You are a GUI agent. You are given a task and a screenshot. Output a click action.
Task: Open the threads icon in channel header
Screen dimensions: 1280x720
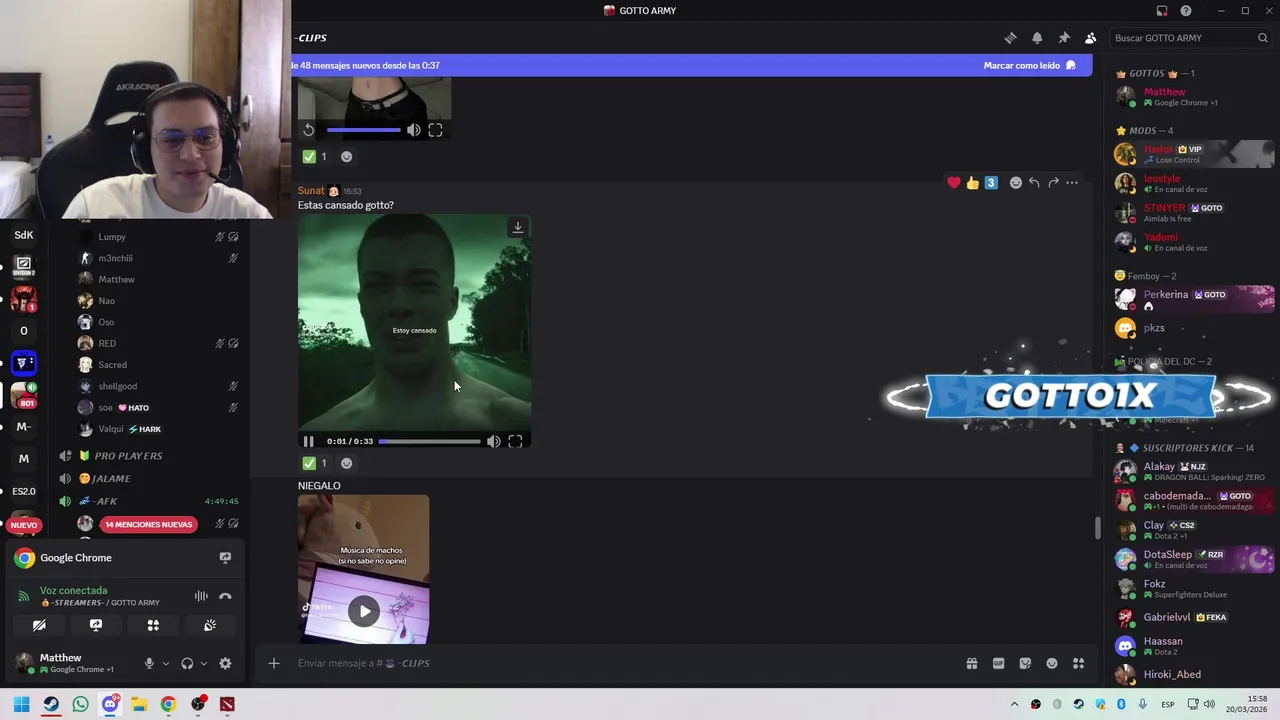point(1010,38)
